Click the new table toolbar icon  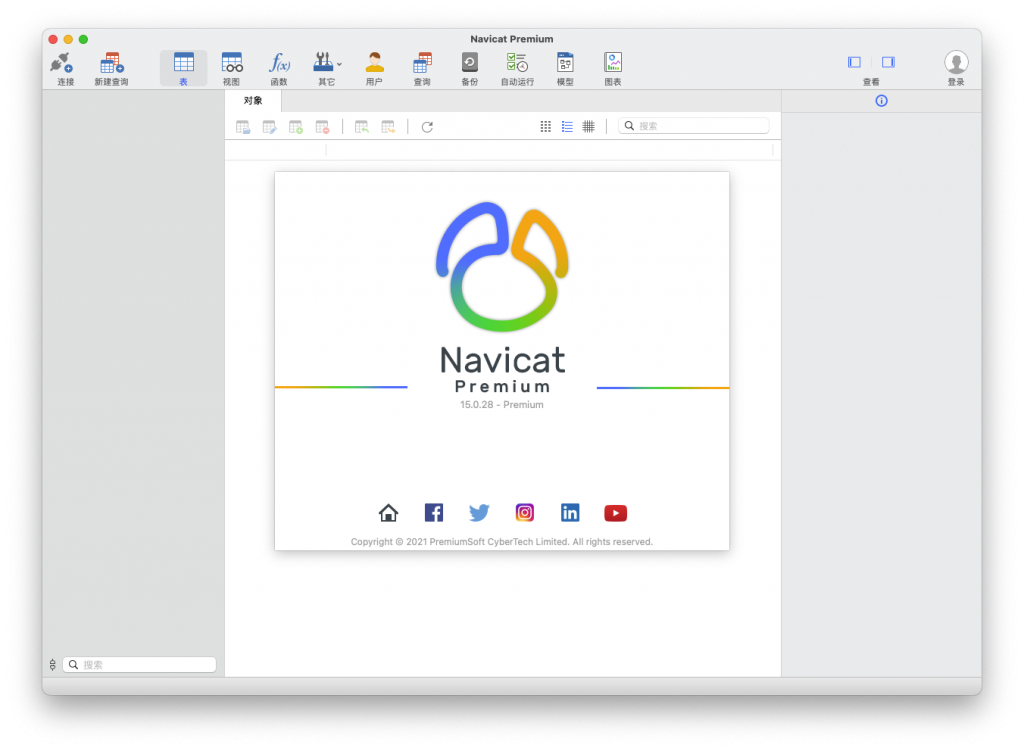point(296,127)
